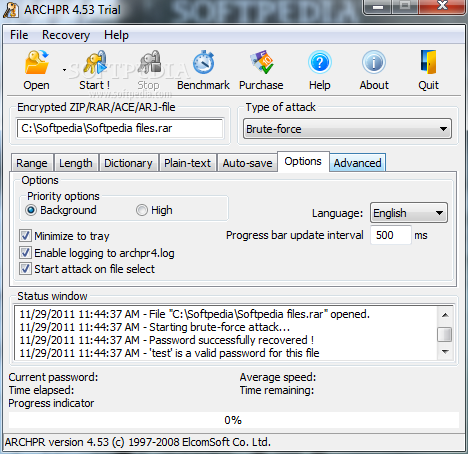Minimize the ARCHPR window
Image resolution: width=468 pixels, height=454 pixels.
pyautogui.click(x=378, y=7)
